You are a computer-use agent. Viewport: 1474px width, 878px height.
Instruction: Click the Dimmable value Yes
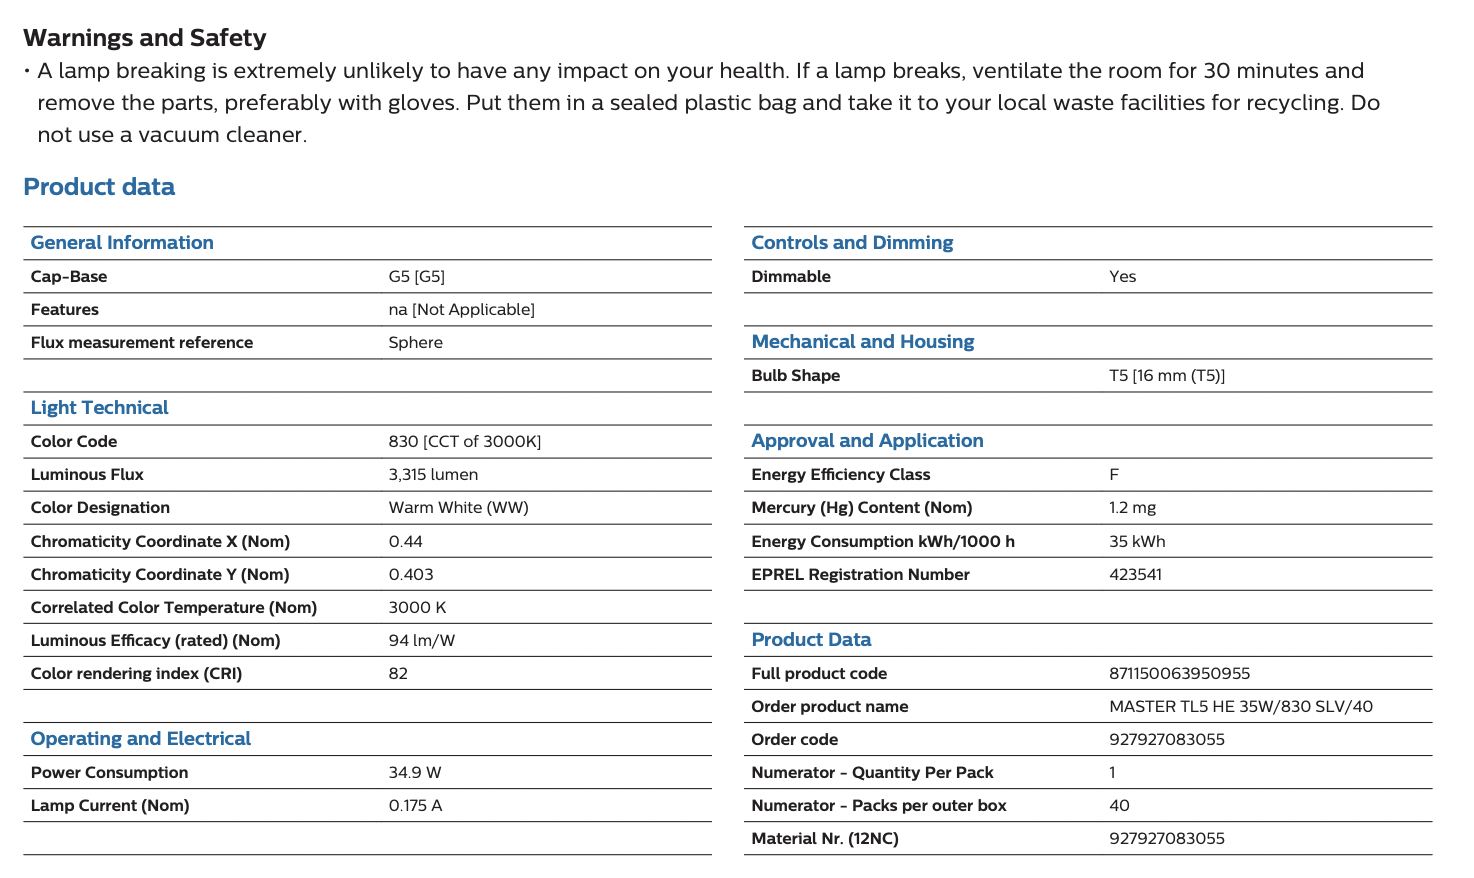coord(1122,277)
